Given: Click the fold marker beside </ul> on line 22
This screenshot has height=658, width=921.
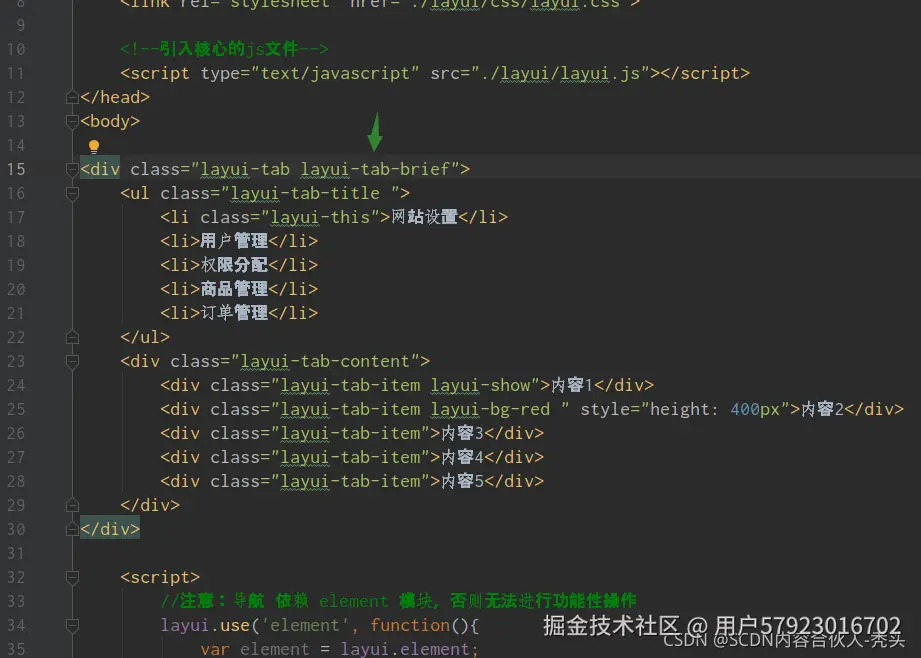Looking at the screenshot, I should coord(71,337).
